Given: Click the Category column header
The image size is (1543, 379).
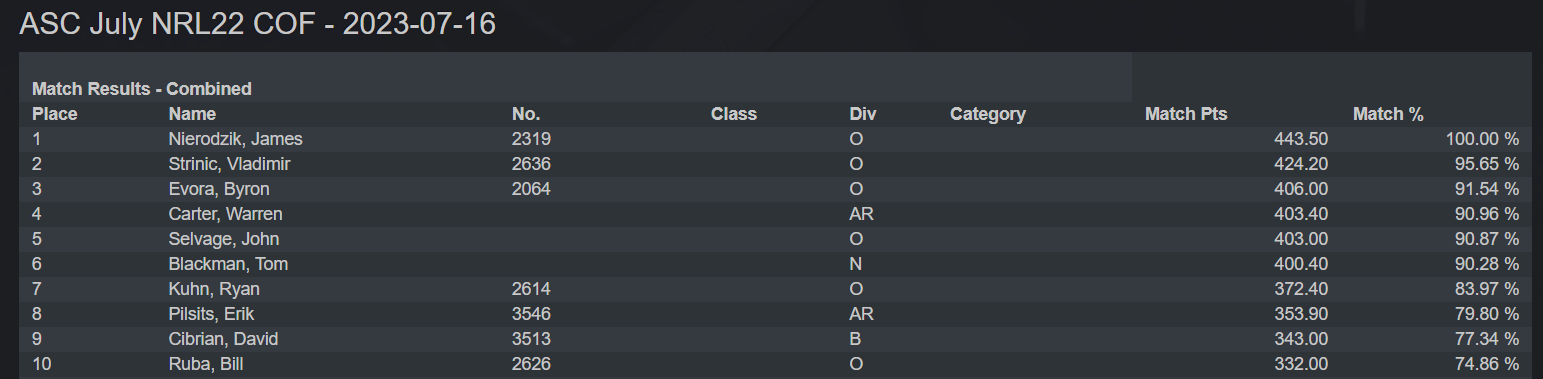Looking at the screenshot, I should [988, 114].
